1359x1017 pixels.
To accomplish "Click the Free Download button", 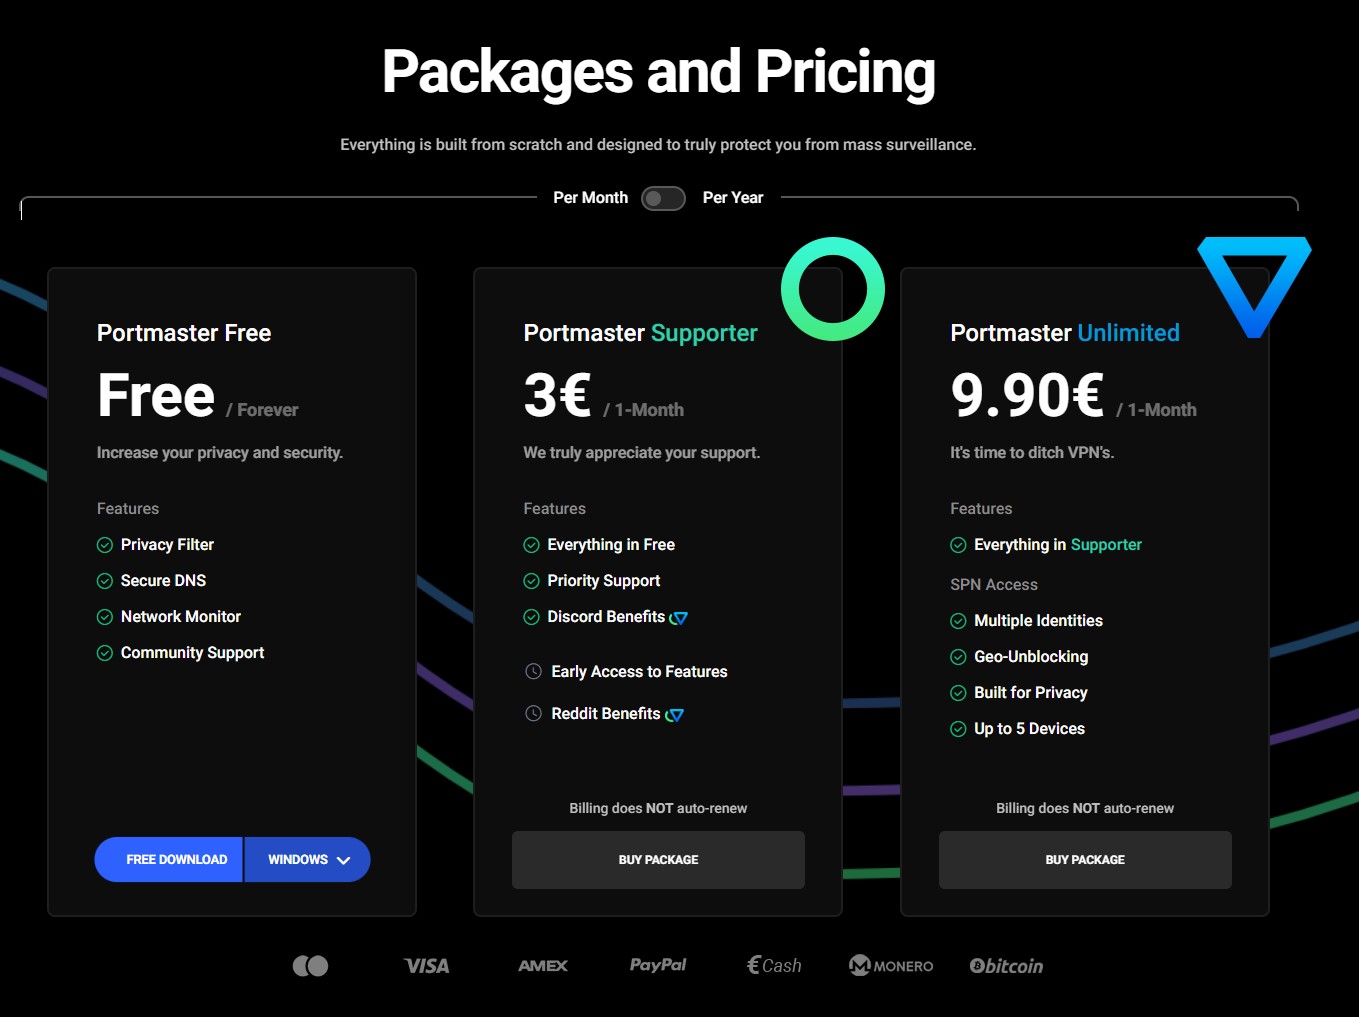I will click(x=176, y=860).
